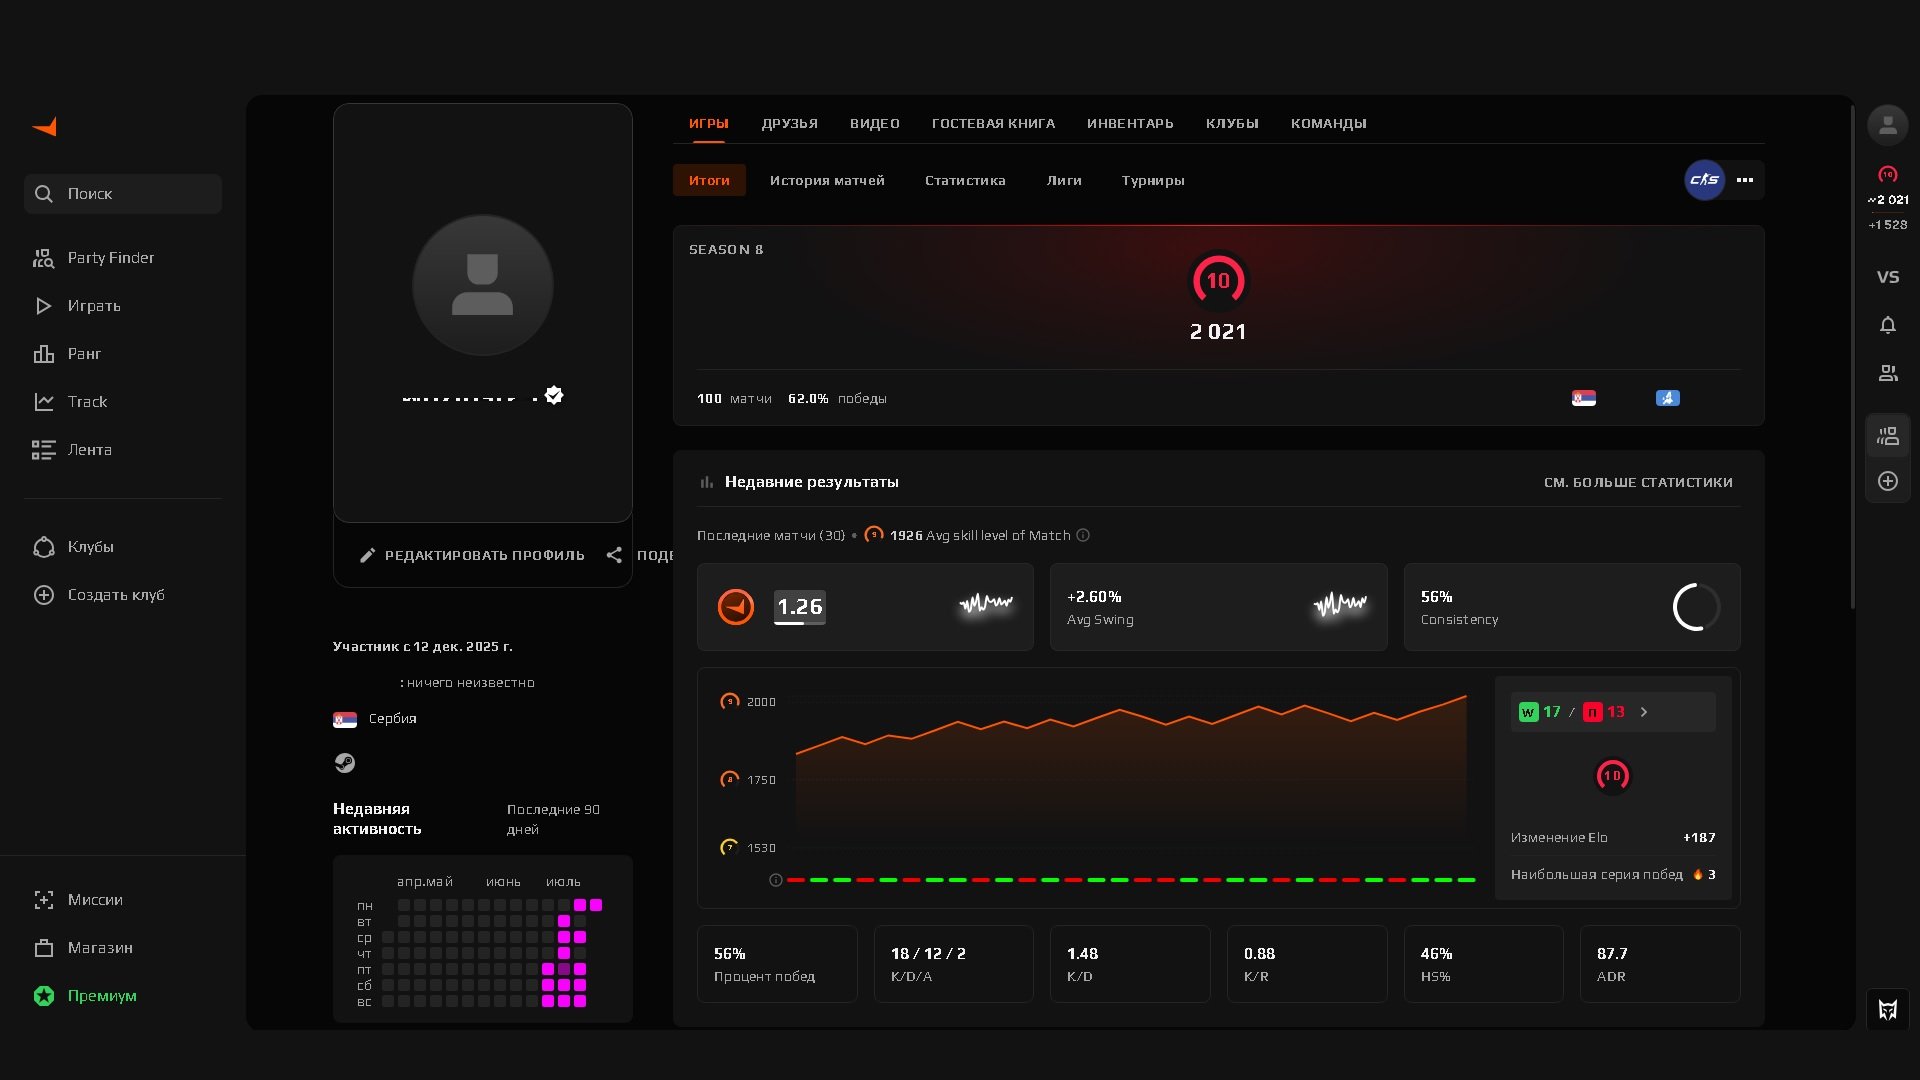Viewport: 1920px width, 1080px height.
Task: Click the plus circle in right bar
Action: [x=1888, y=481]
